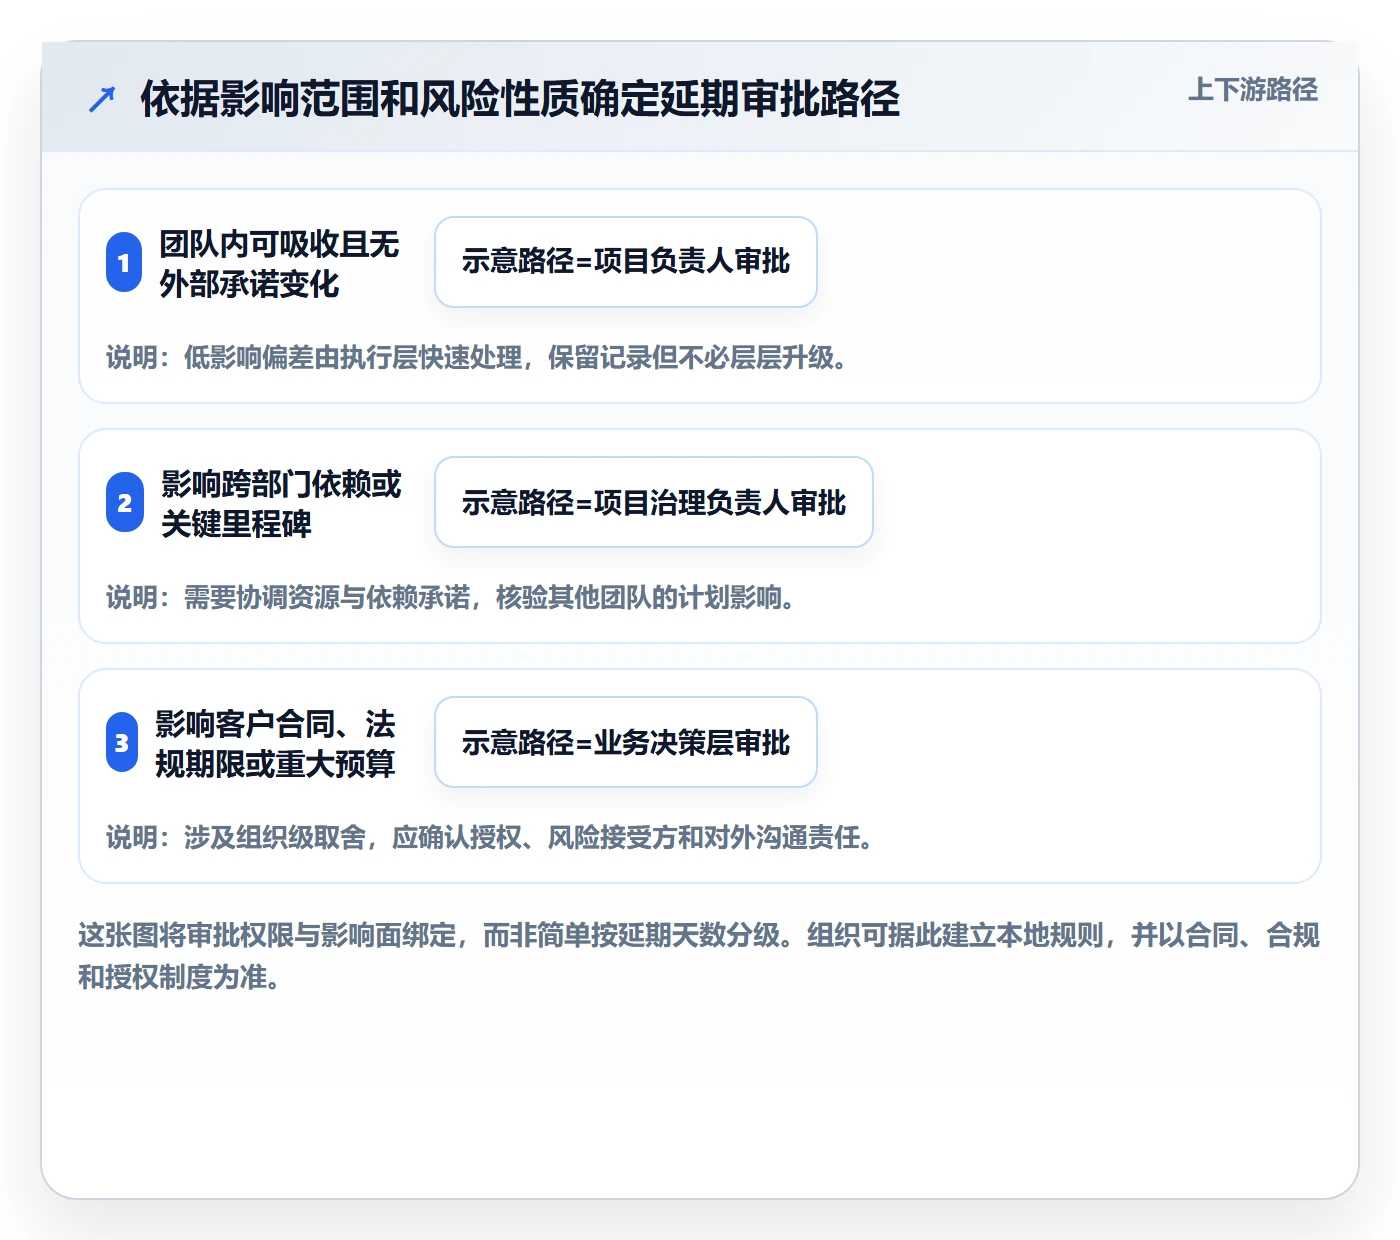This screenshot has width=1400, height=1240.
Task: Click the heading 依据影响范围和风险性质确定延期审批路径
Action: (520, 99)
